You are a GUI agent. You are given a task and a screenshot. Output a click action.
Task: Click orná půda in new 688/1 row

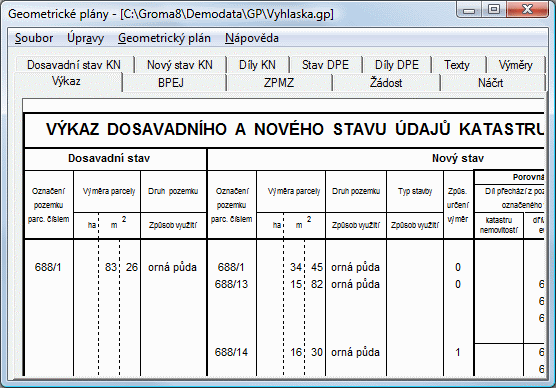pyautogui.click(x=355, y=267)
